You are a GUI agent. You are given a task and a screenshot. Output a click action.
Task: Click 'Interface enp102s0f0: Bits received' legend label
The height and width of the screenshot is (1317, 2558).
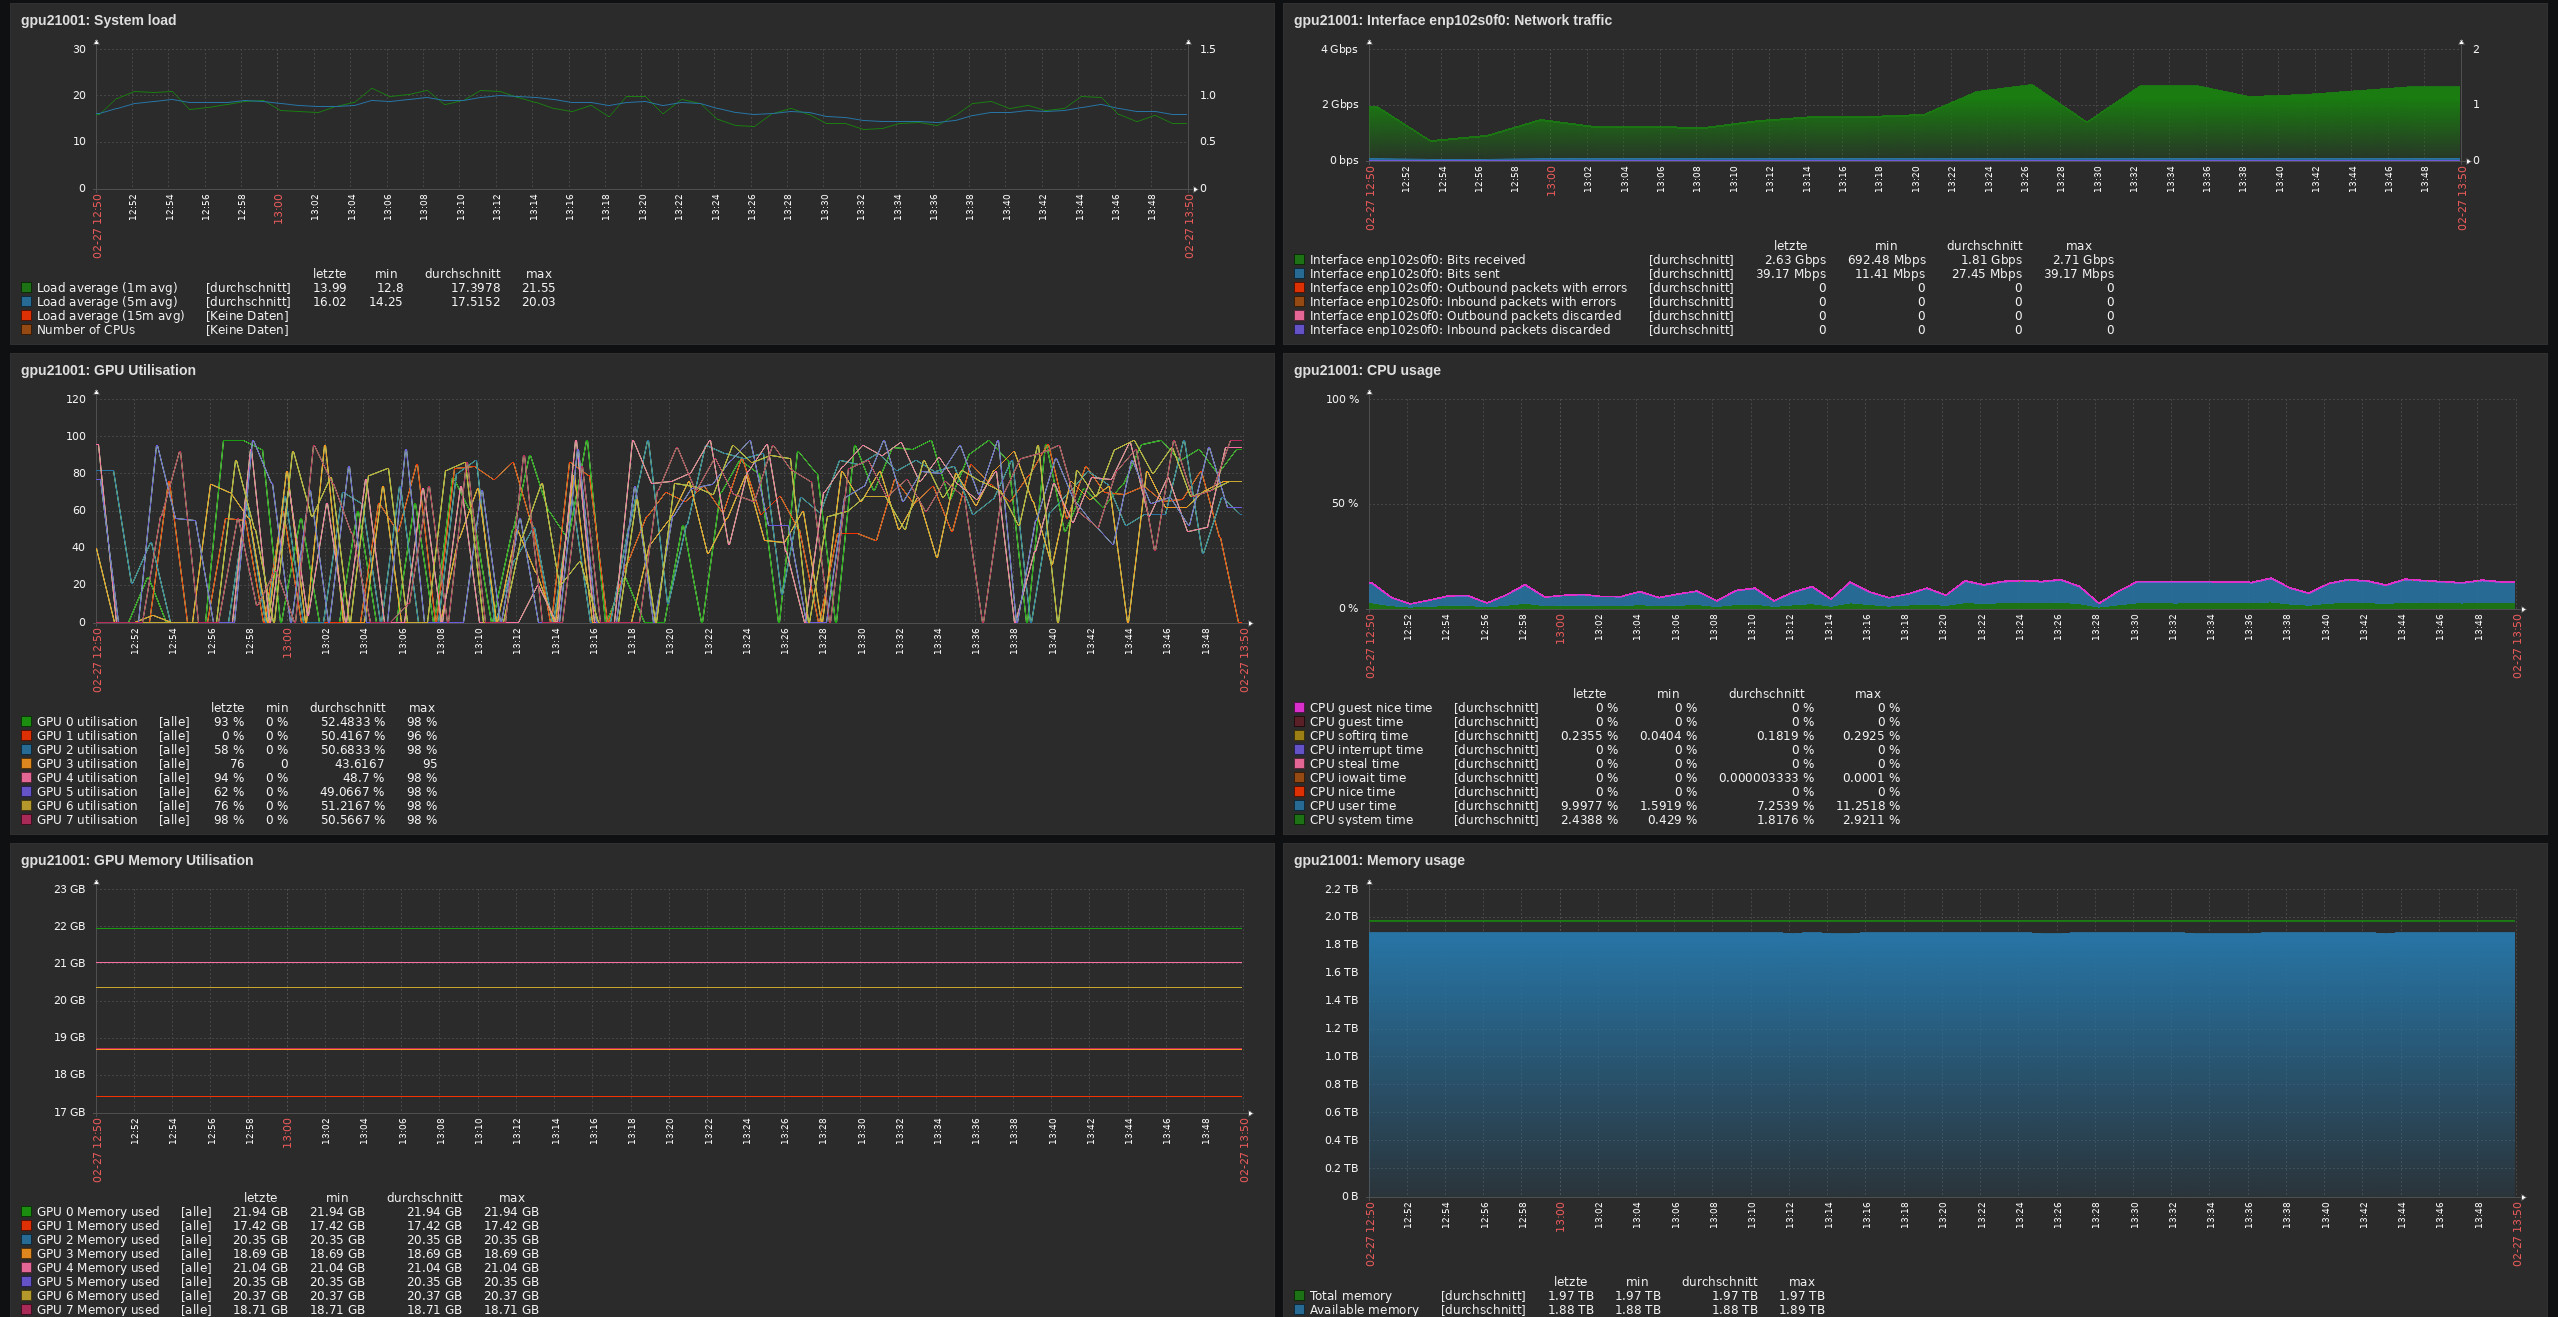tap(1417, 260)
